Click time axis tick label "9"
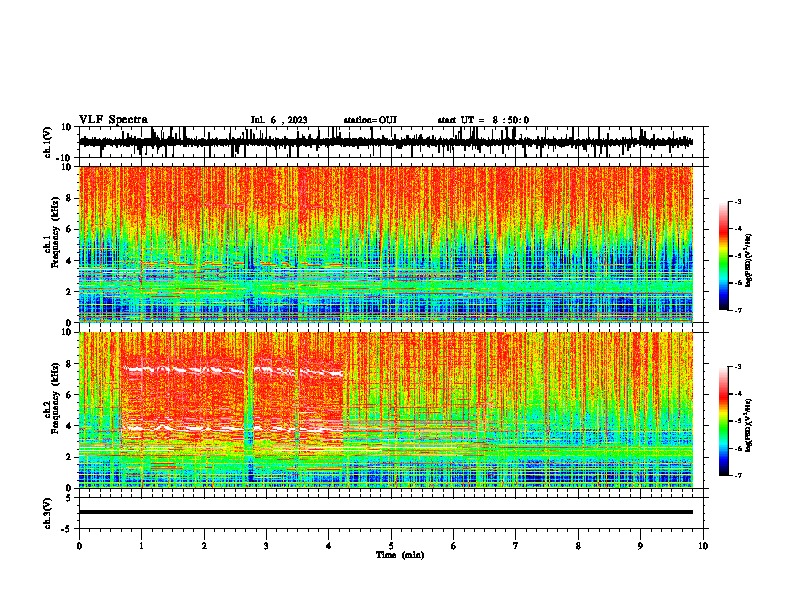Screen dimensions: 792x612 point(640,546)
